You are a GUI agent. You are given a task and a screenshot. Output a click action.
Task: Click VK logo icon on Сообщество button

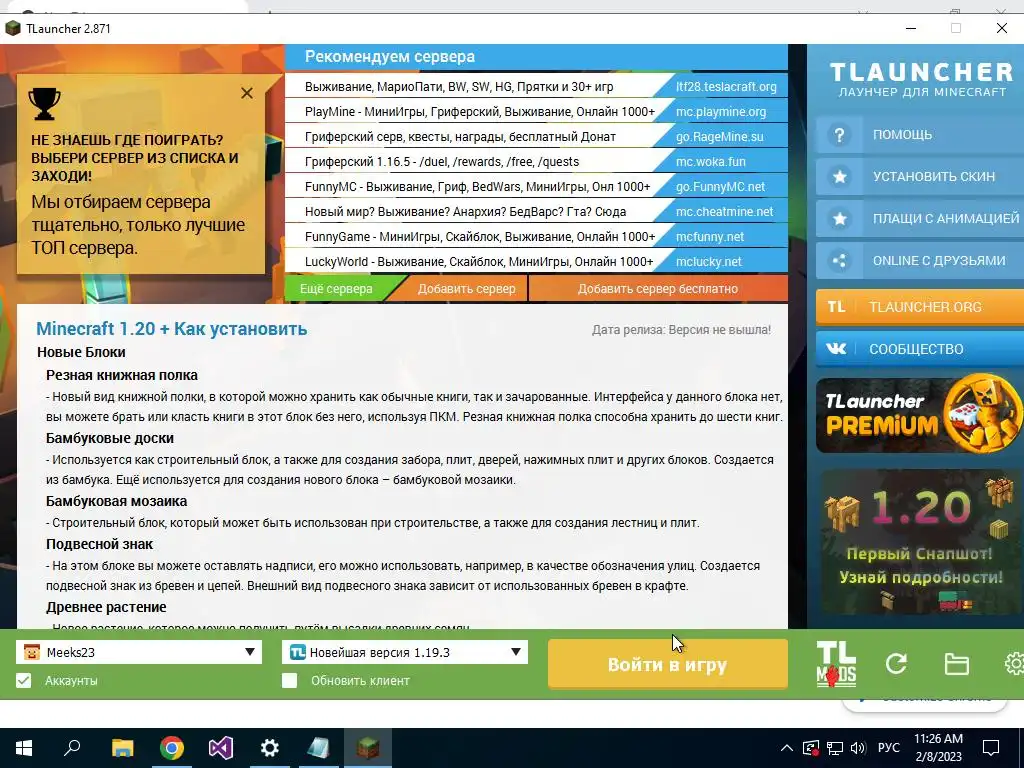[x=836, y=349]
